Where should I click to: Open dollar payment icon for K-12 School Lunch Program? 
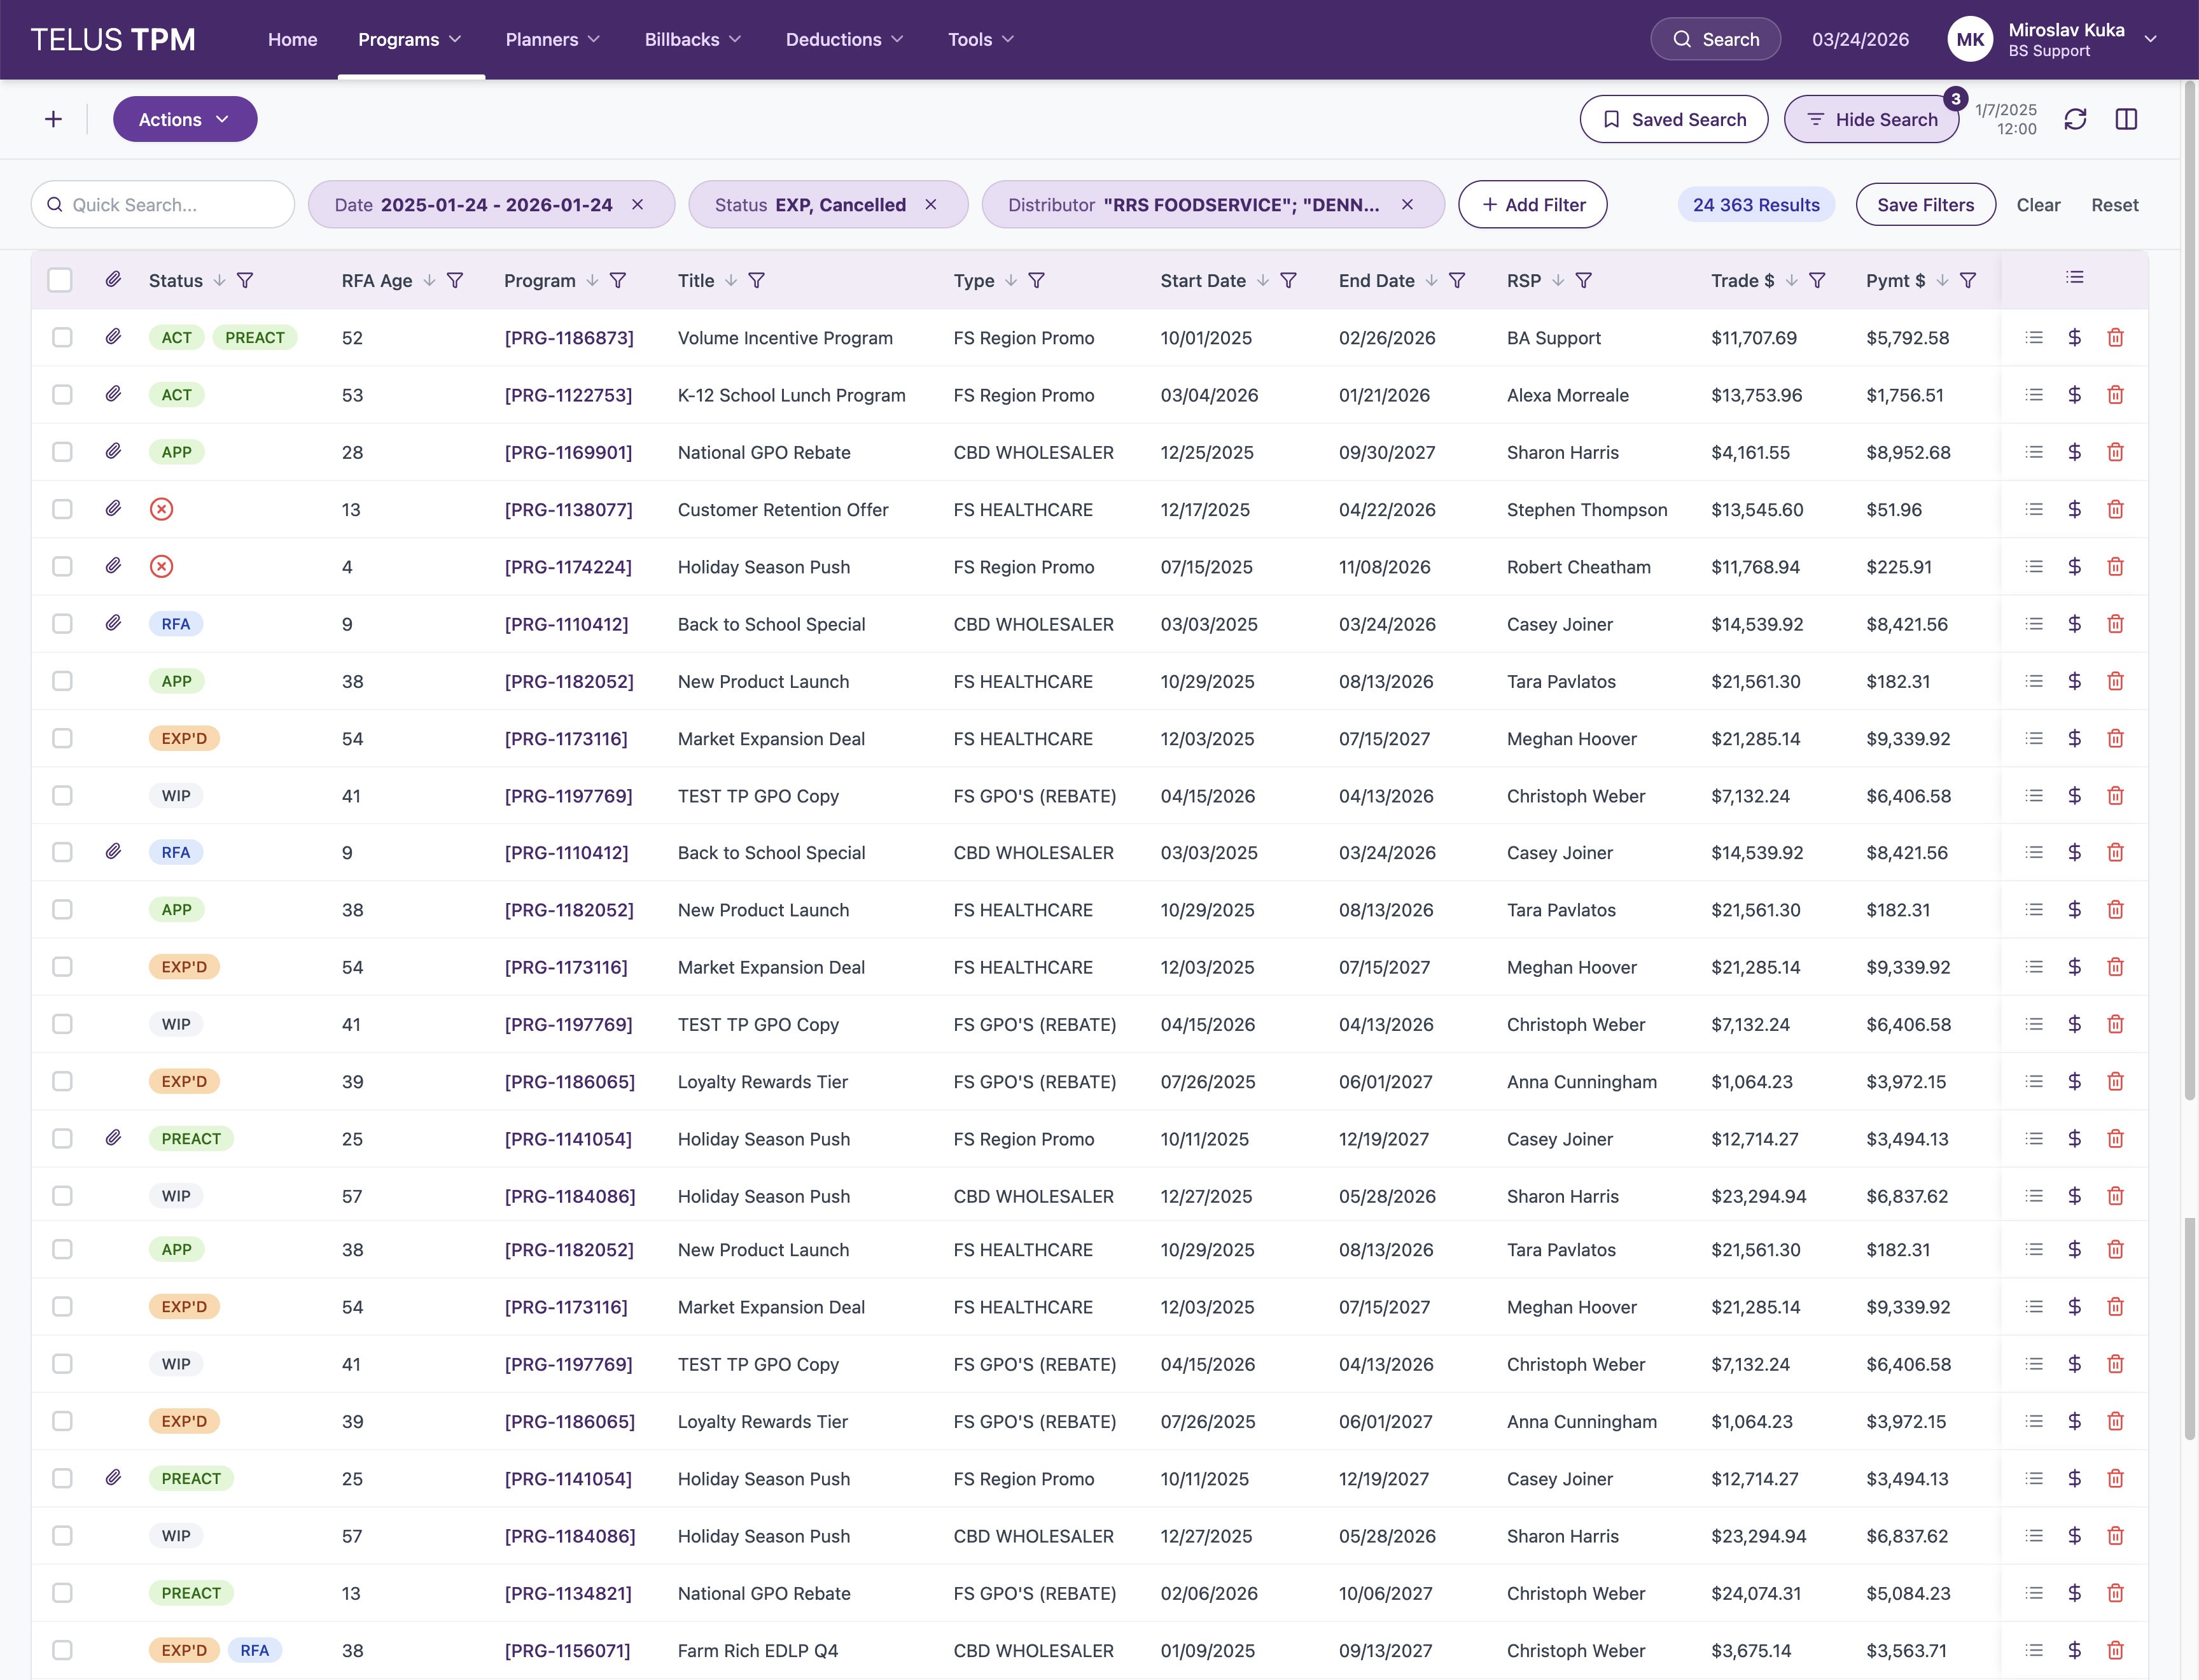2074,395
